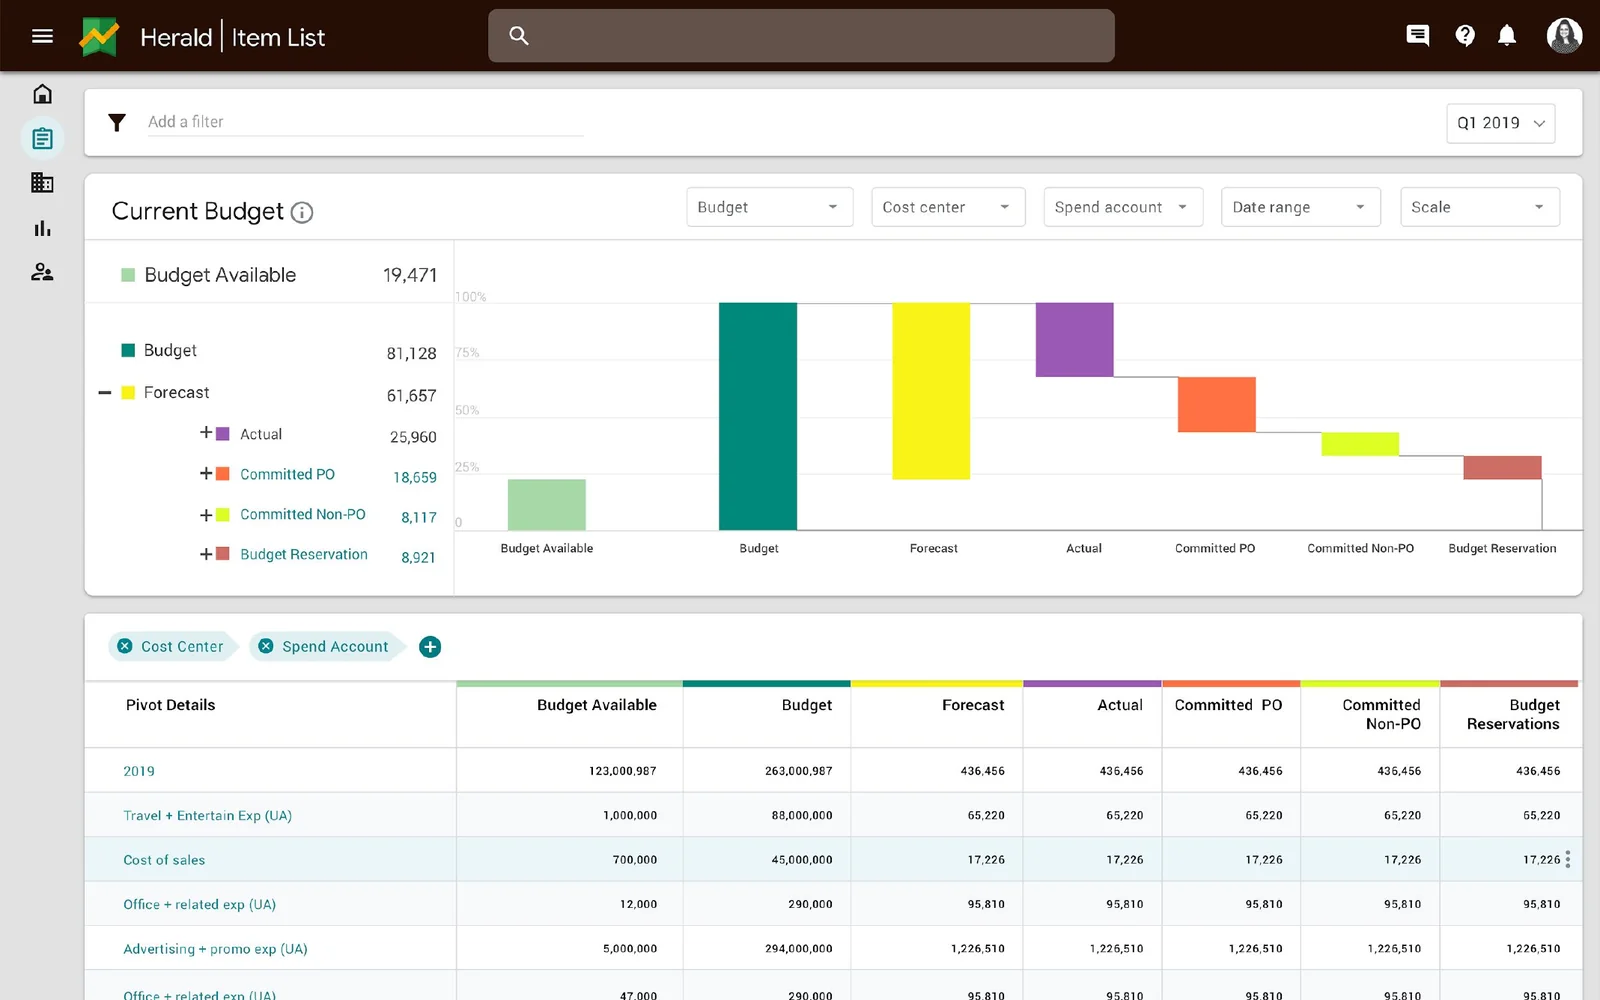The width and height of the screenshot is (1600, 1000).
Task: Open the Travel + Entertain Exp link
Action: click(x=207, y=816)
